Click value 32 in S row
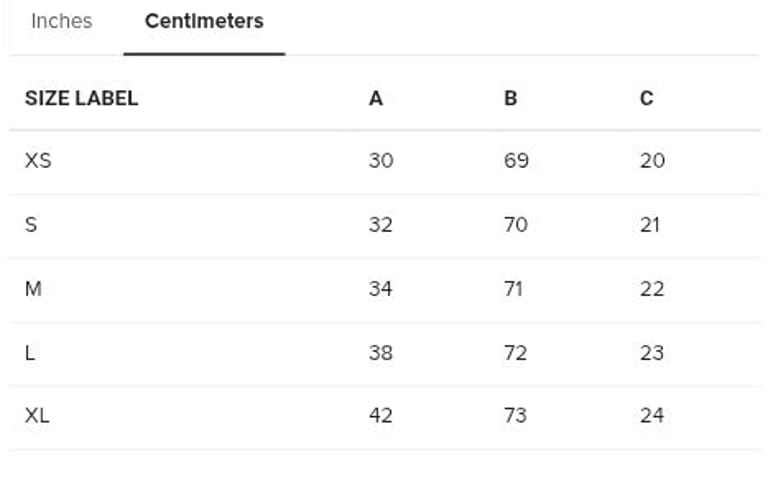 (x=380, y=224)
